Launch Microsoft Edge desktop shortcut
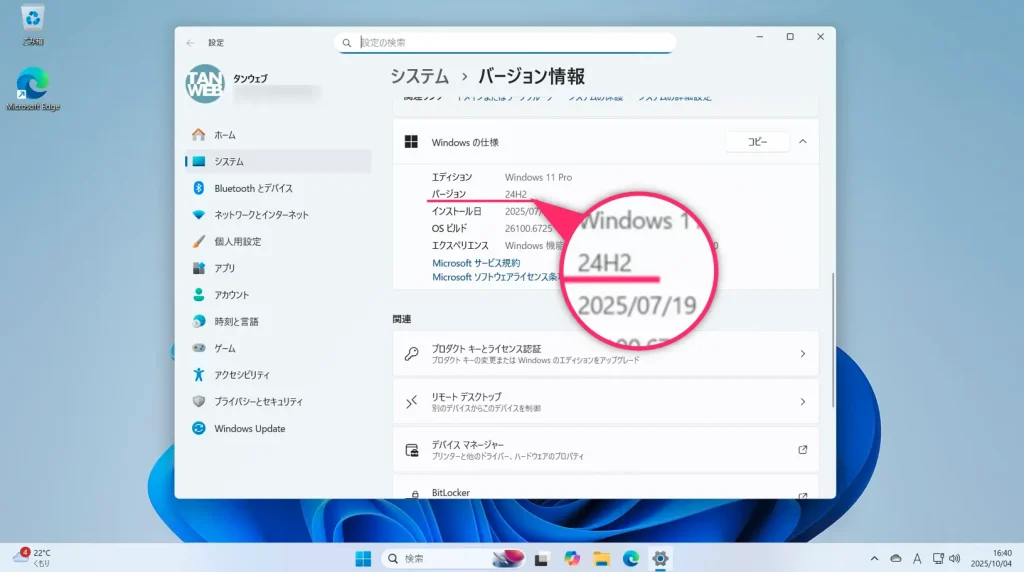Screen dimensions: 1024x572 33,84
